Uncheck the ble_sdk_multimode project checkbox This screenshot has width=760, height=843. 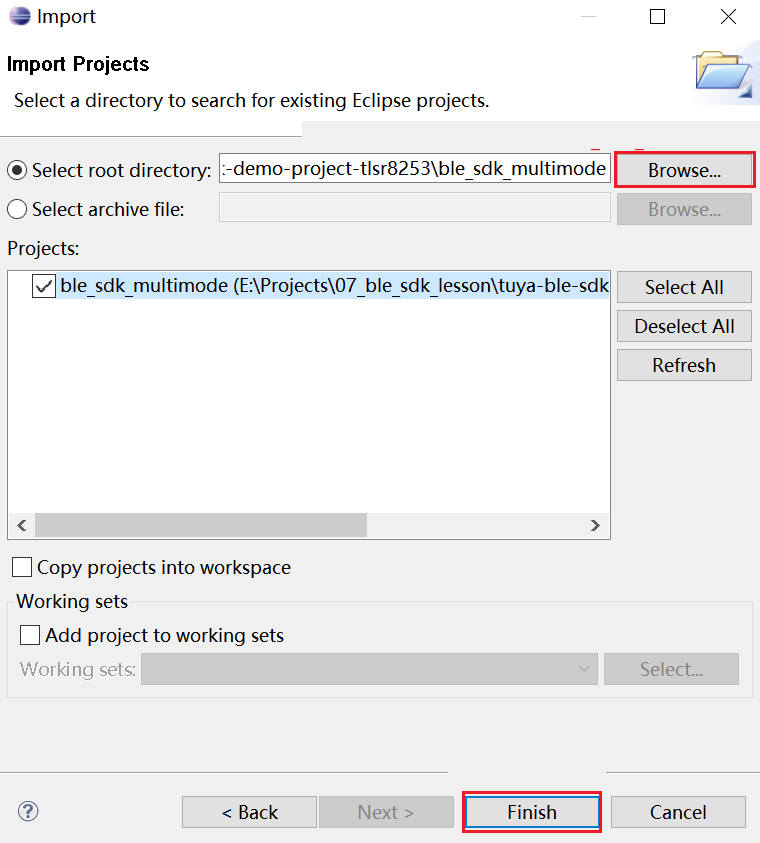(44, 287)
